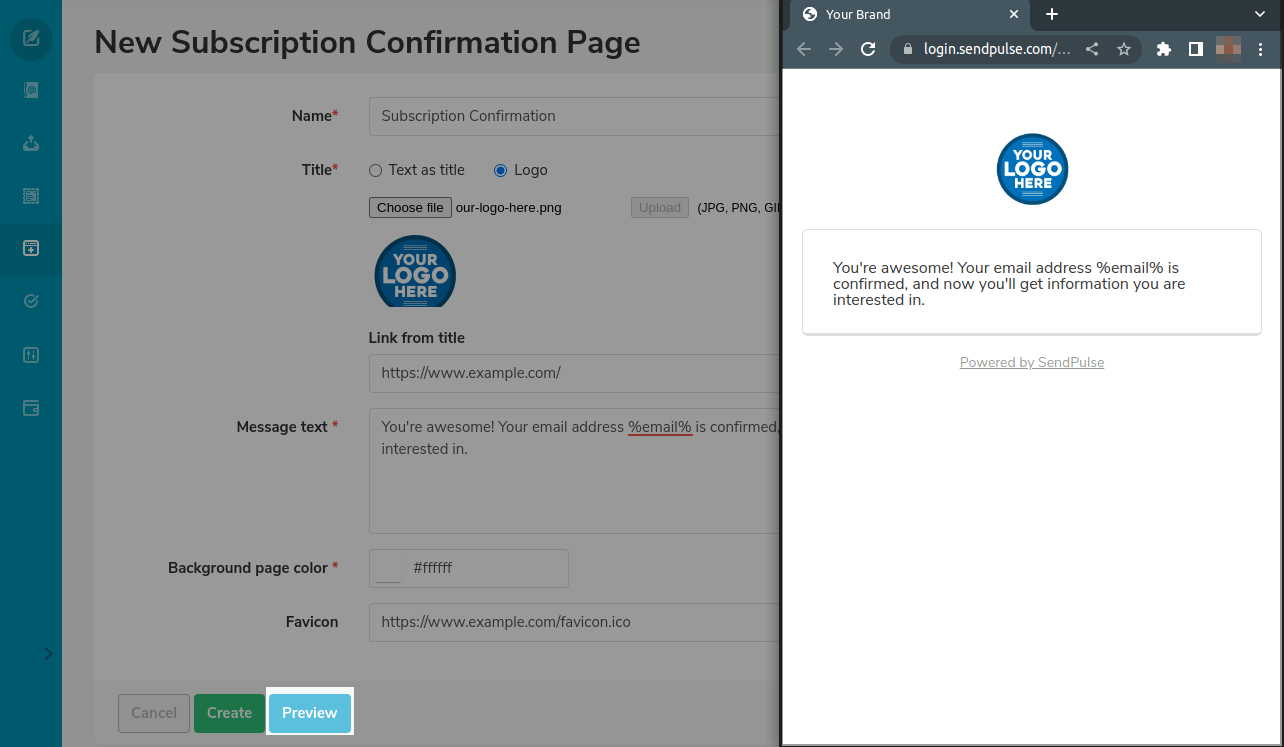
Task: Open the background page color swatch
Action: coord(388,568)
